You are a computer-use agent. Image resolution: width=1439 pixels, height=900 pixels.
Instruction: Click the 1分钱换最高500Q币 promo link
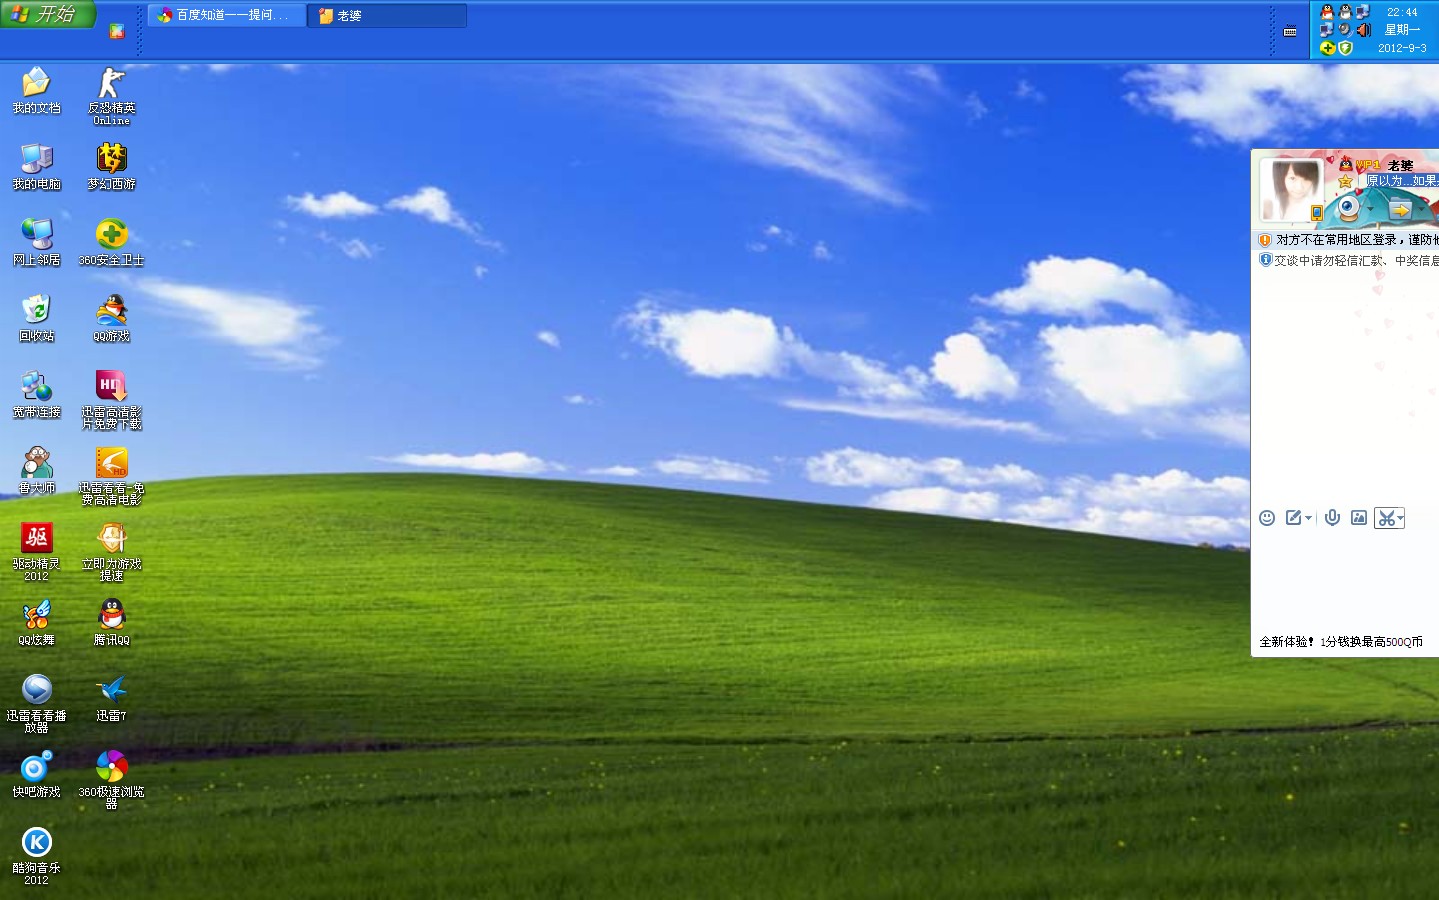(x=1371, y=642)
